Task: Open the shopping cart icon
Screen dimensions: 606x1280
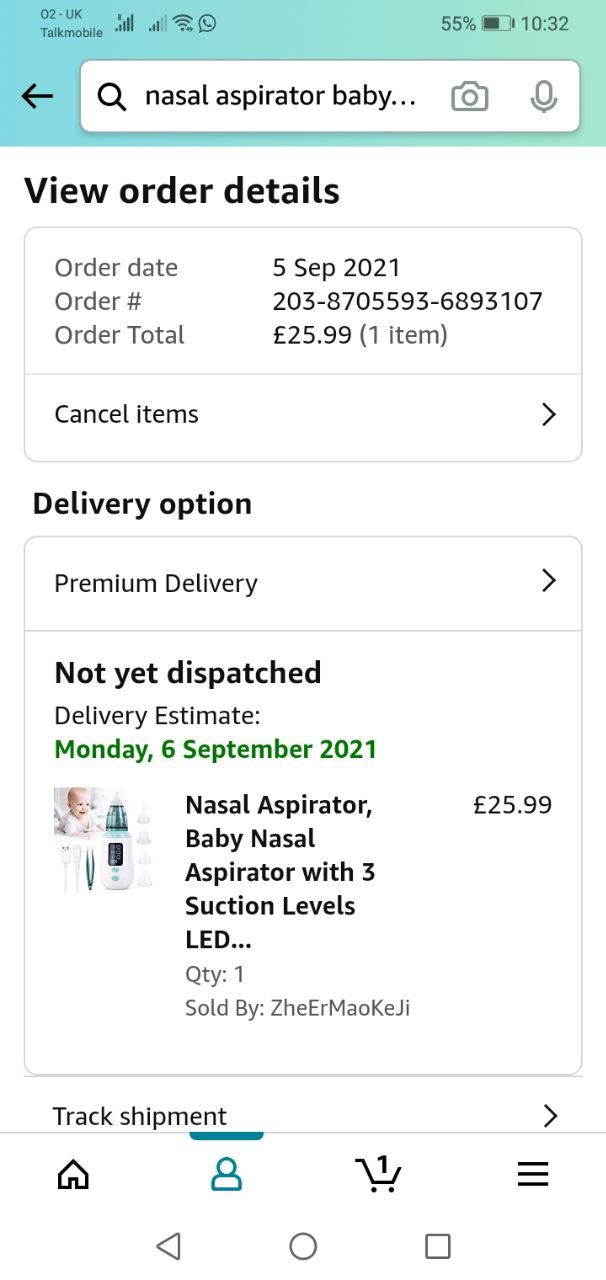Action: click(378, 1173)
